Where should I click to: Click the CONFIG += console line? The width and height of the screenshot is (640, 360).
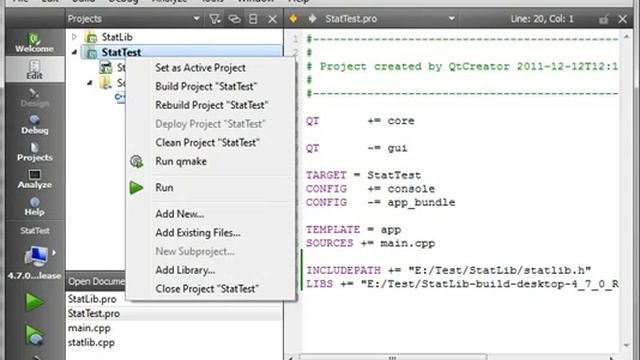tap(371, 189)
